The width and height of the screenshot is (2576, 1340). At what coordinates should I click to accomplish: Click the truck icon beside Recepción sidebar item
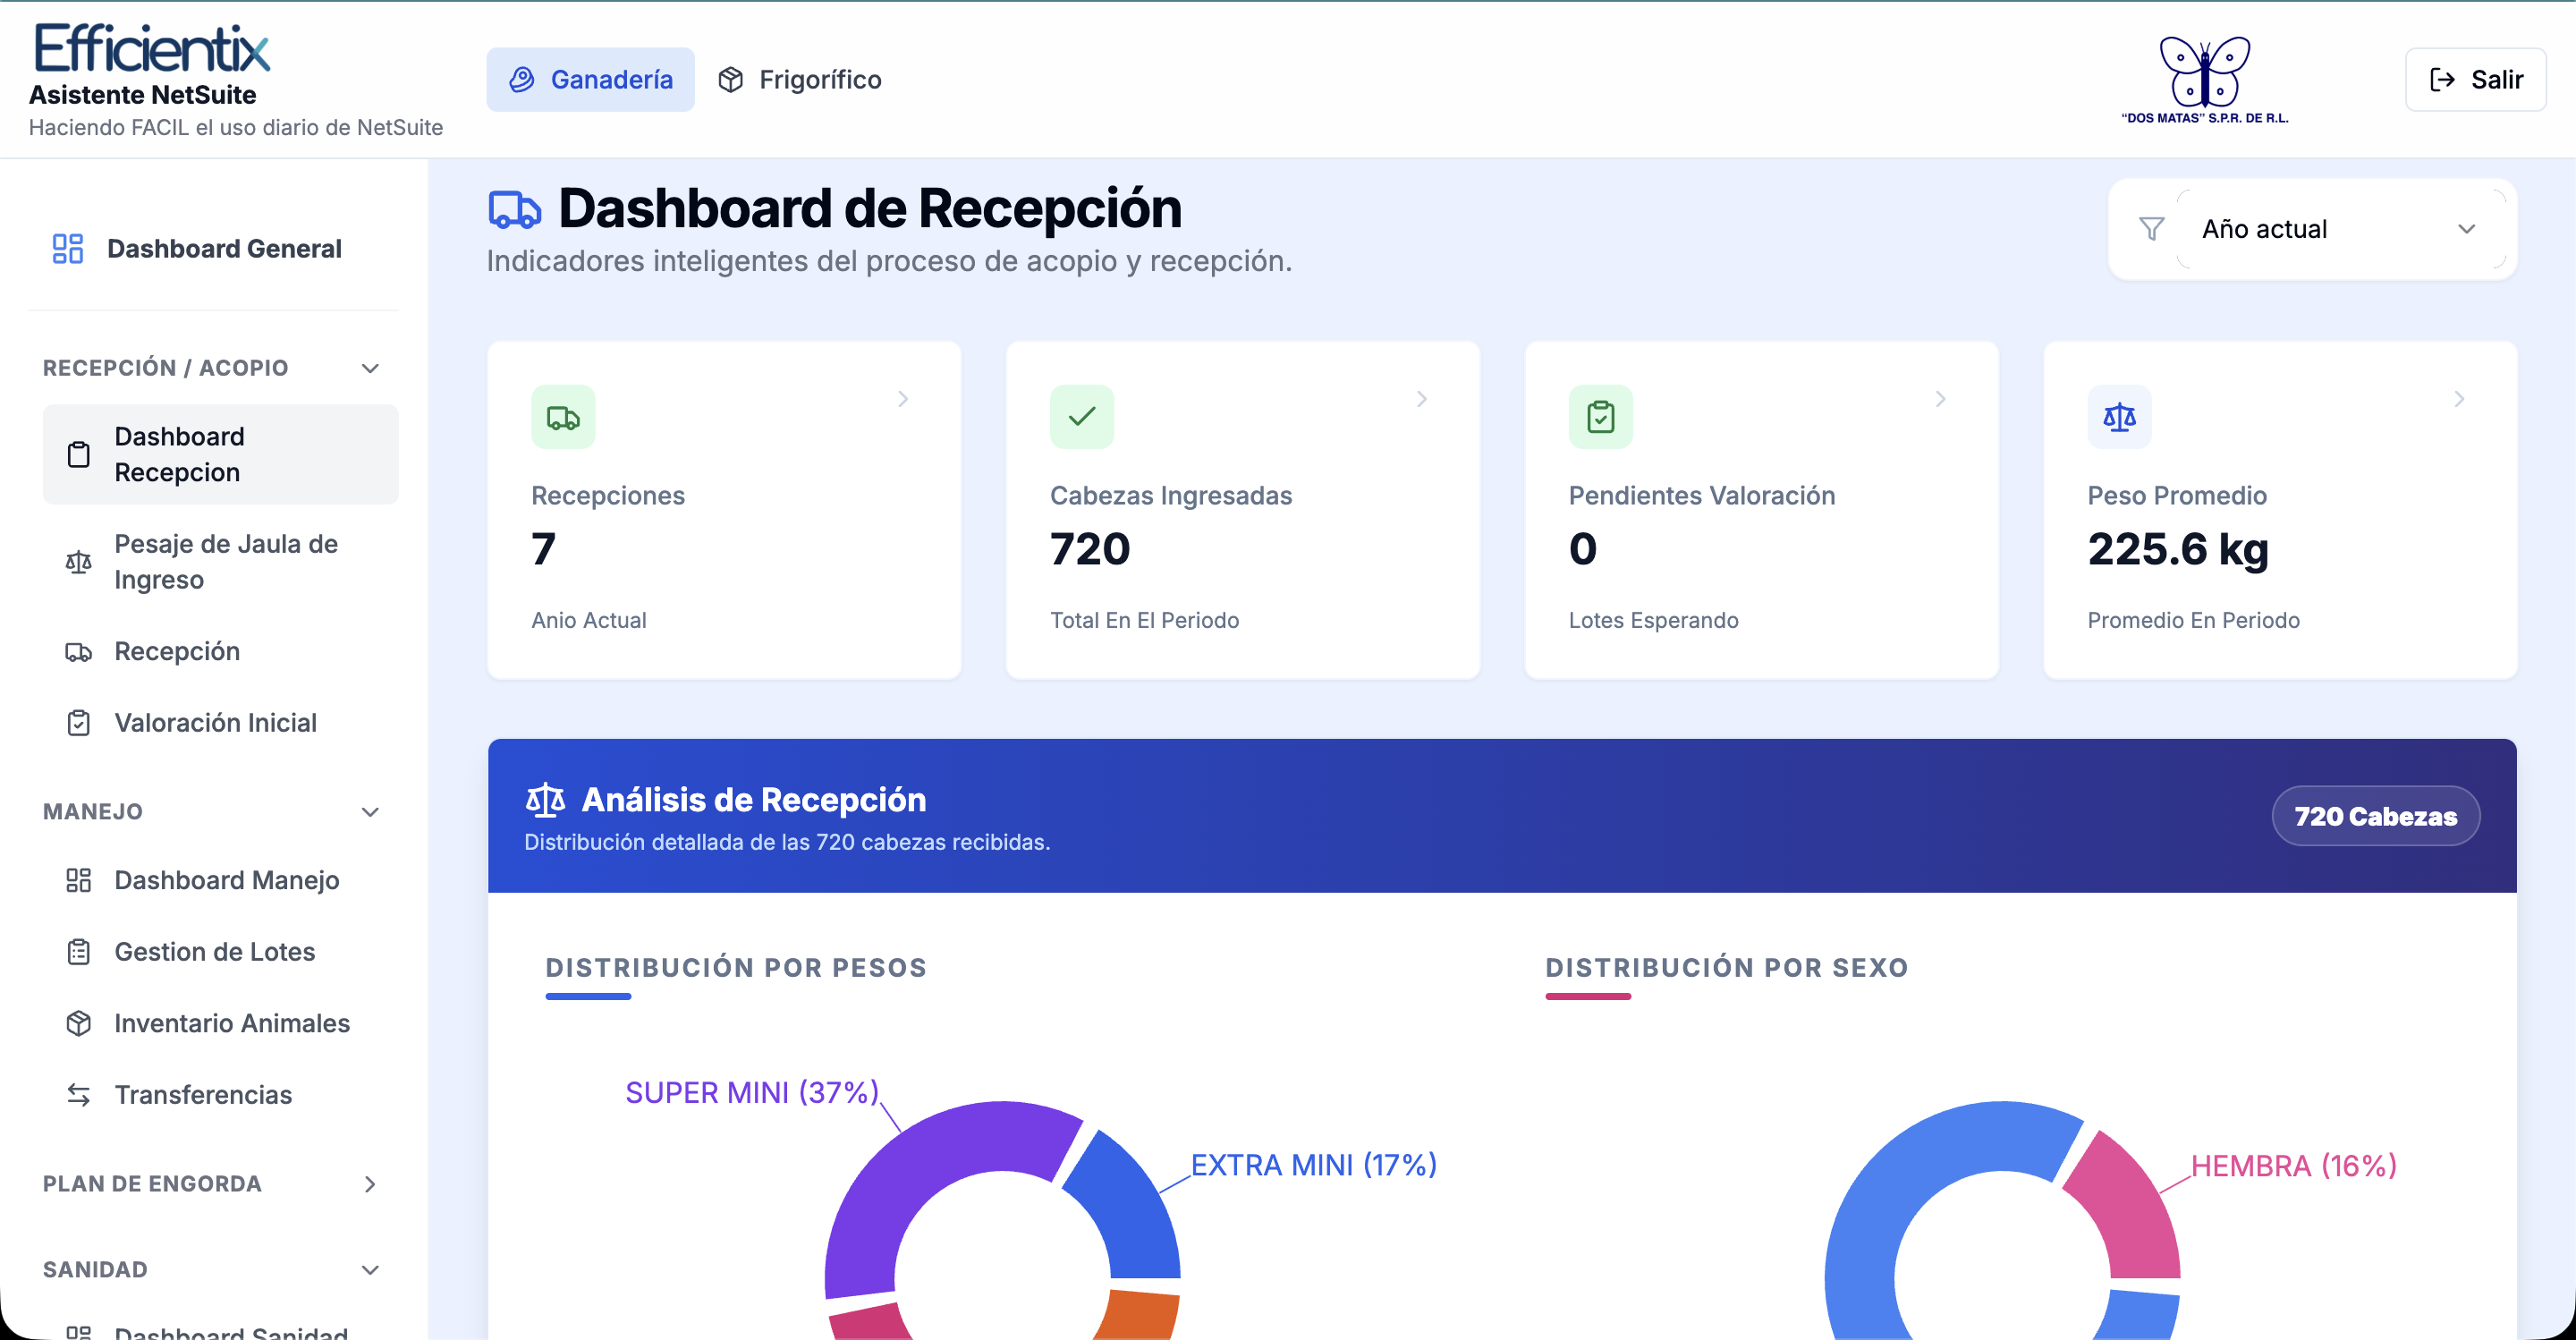coord(78,652)
